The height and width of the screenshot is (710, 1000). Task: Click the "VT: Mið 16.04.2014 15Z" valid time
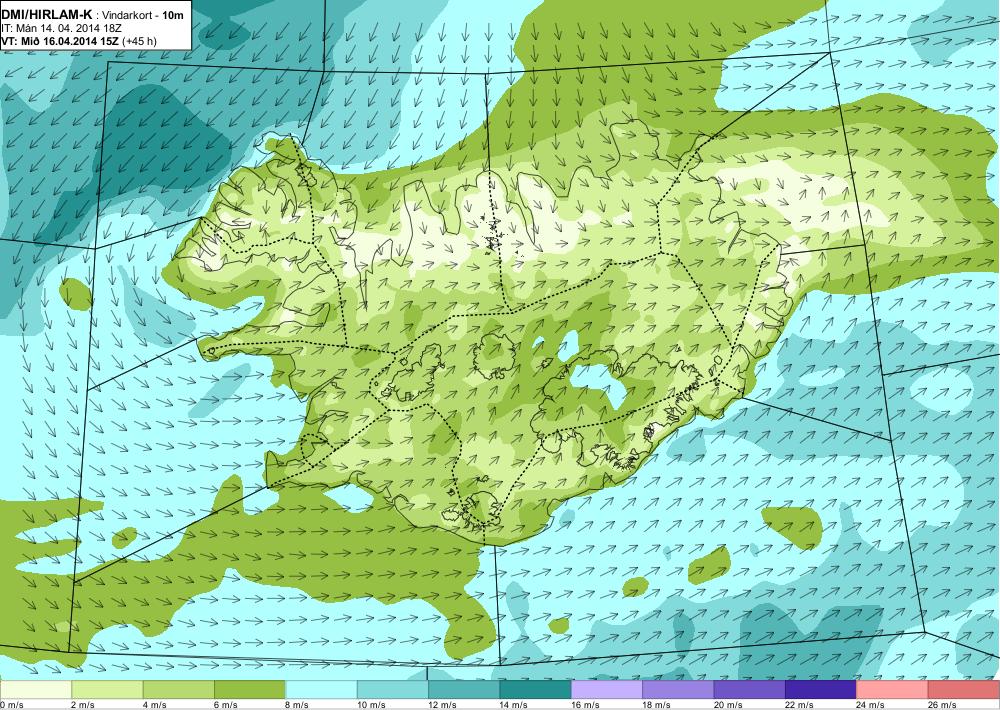60,41
